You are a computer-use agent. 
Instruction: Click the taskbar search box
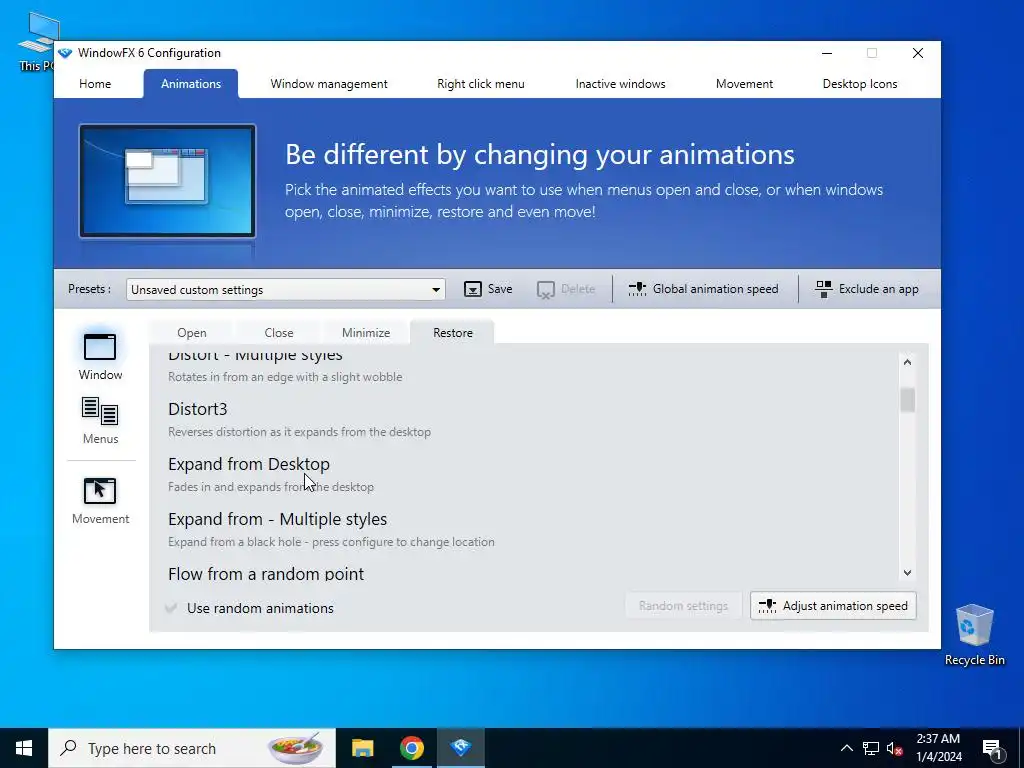tap(192, 748)
